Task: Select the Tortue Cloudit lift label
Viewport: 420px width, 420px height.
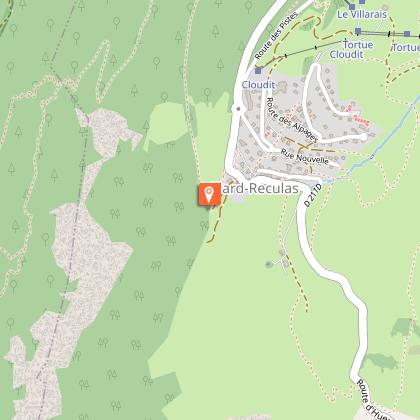Action: point(351,49)
